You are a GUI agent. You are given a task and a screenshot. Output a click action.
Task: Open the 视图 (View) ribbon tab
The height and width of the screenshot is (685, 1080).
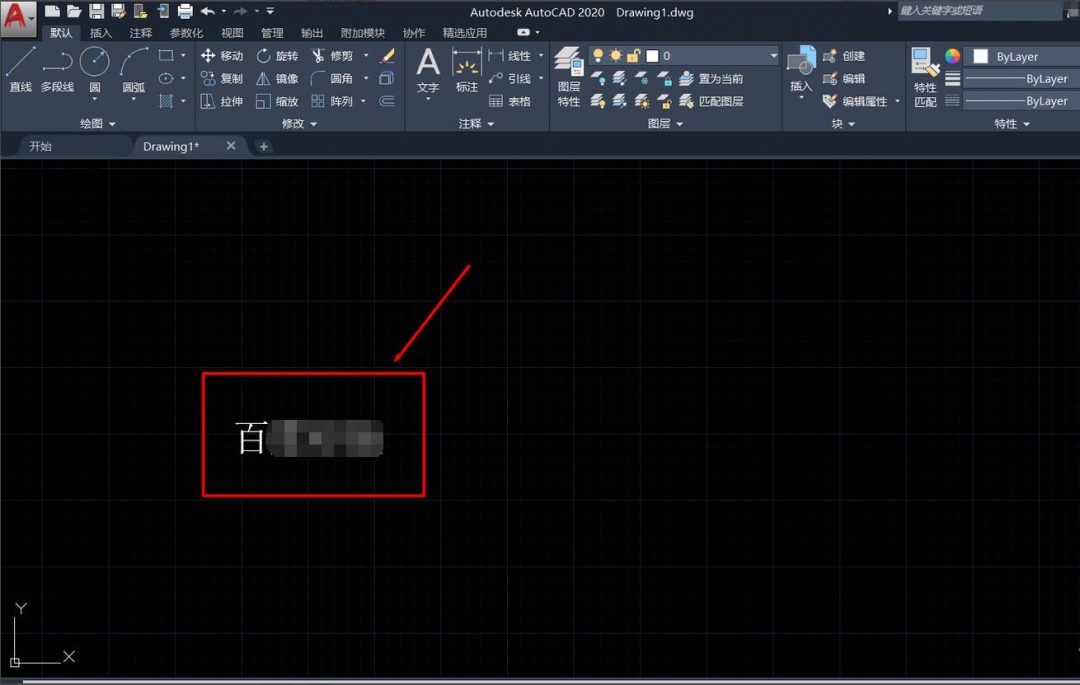pos(232,32)
